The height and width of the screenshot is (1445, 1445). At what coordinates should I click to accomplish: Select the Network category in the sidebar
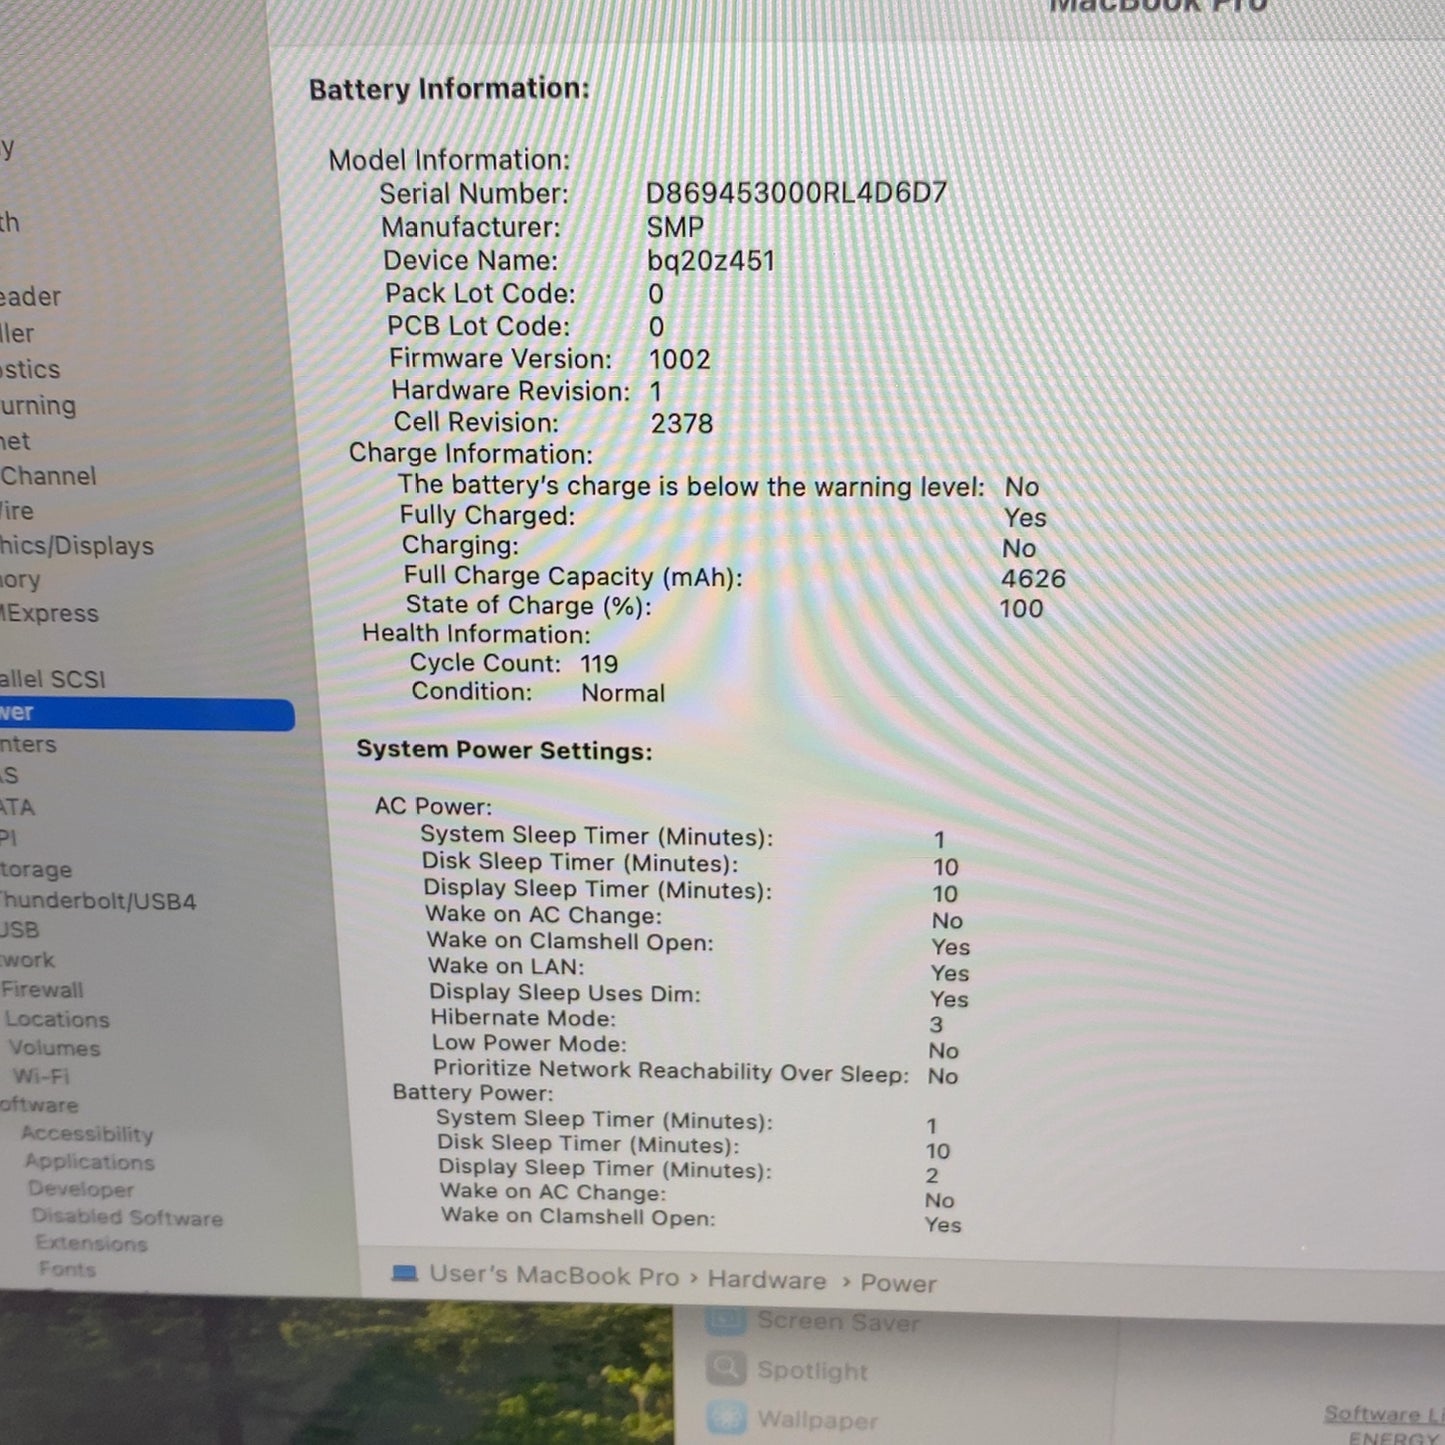[x=27, y=960]
